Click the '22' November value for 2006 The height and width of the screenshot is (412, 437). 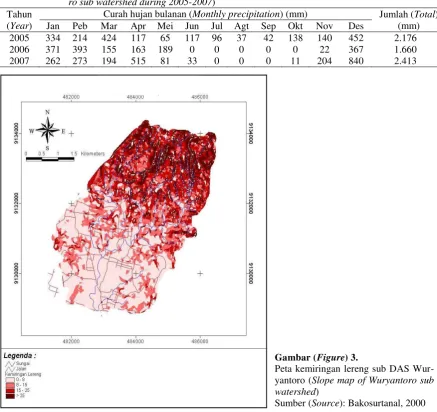(324, 49)
